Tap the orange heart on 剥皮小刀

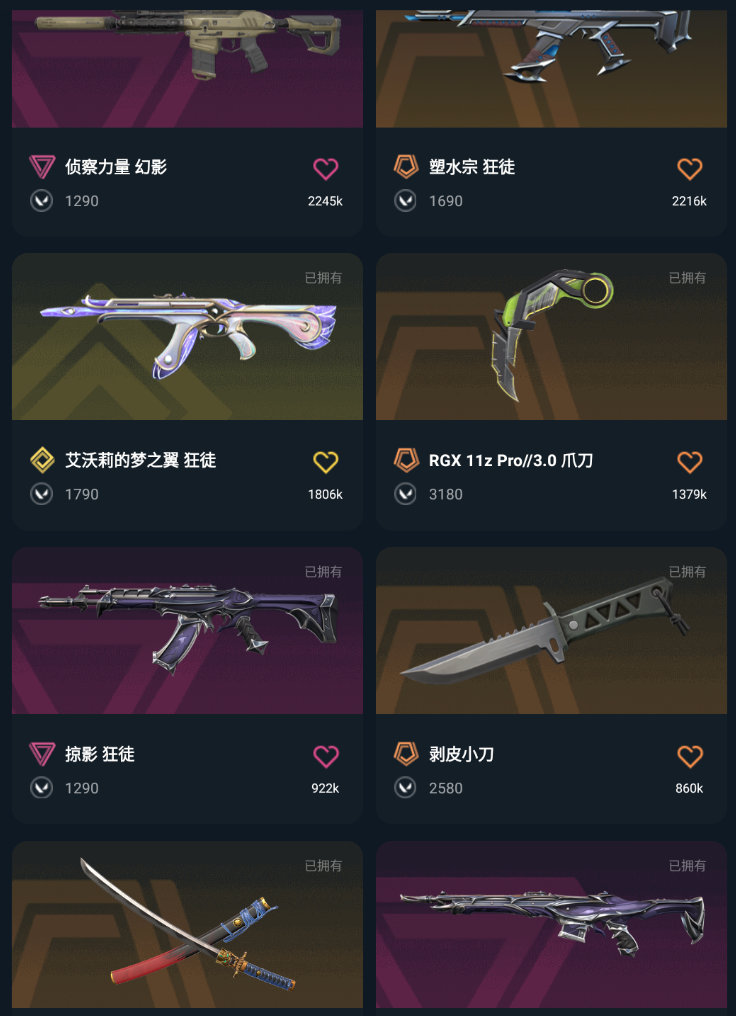click(x=689, y=756)
